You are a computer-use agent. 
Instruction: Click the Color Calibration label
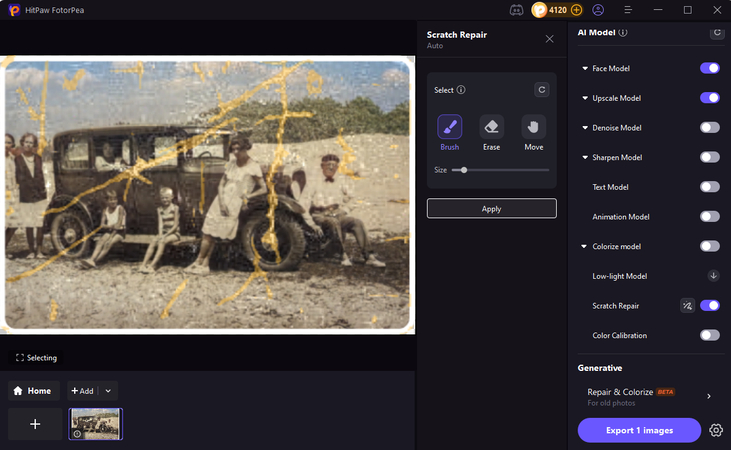coord(619,335)
